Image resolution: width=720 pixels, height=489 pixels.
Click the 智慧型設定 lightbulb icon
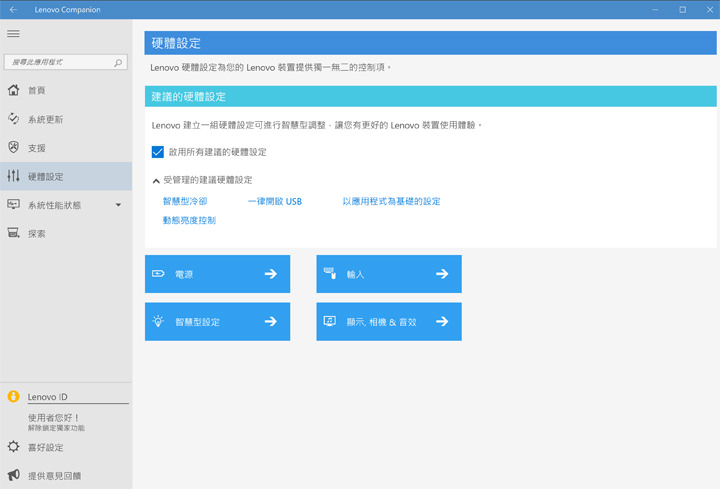tap(158, 322)
